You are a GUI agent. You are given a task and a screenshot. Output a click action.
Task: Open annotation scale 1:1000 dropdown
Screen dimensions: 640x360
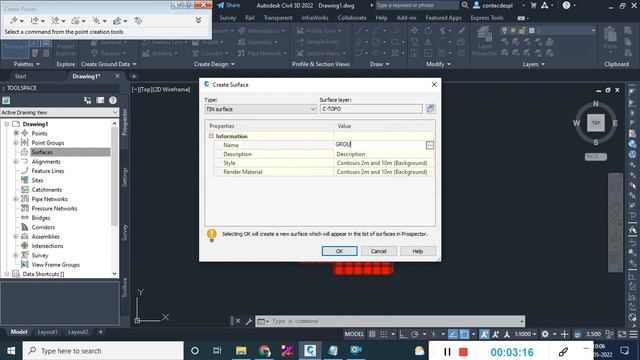[x=524, y=334]
